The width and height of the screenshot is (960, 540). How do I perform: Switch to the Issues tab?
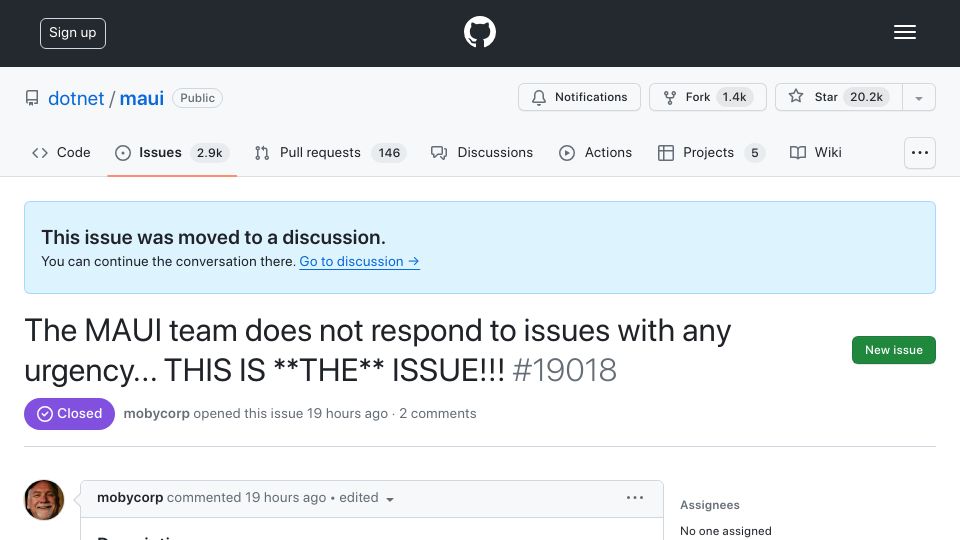point(172,152)
